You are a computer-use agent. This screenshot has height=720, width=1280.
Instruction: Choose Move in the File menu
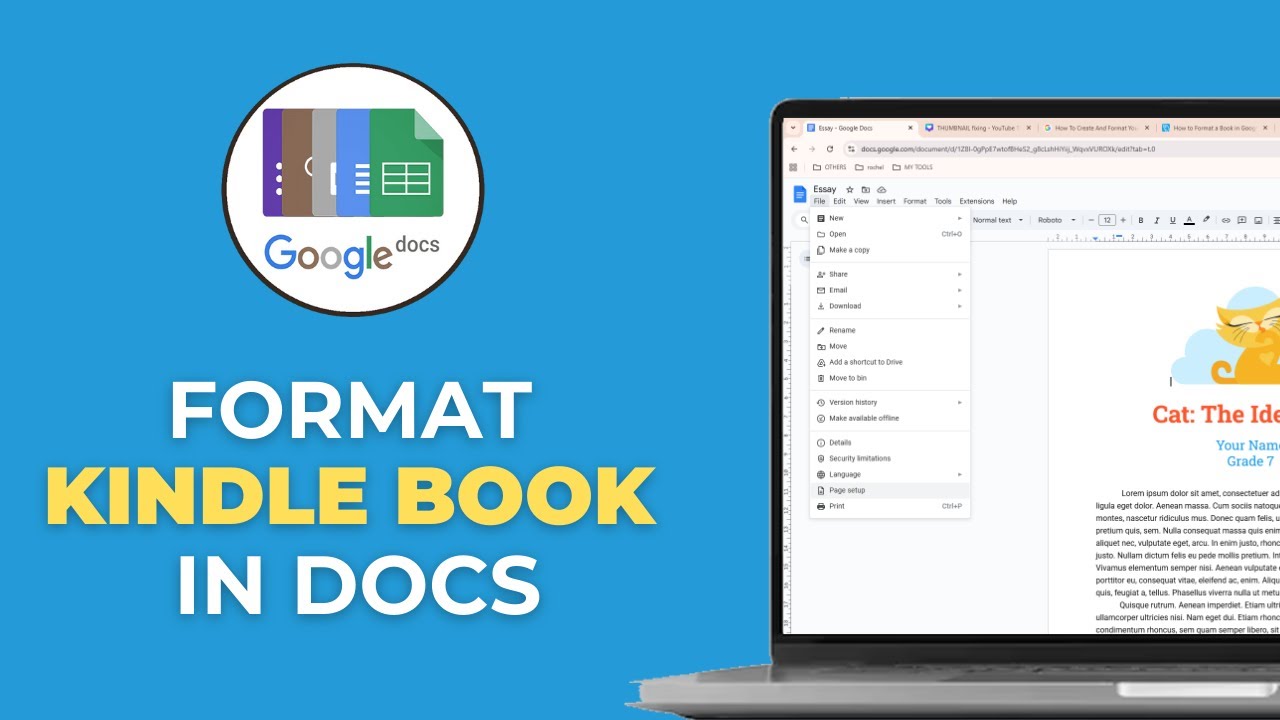click(x=890, y=346)
